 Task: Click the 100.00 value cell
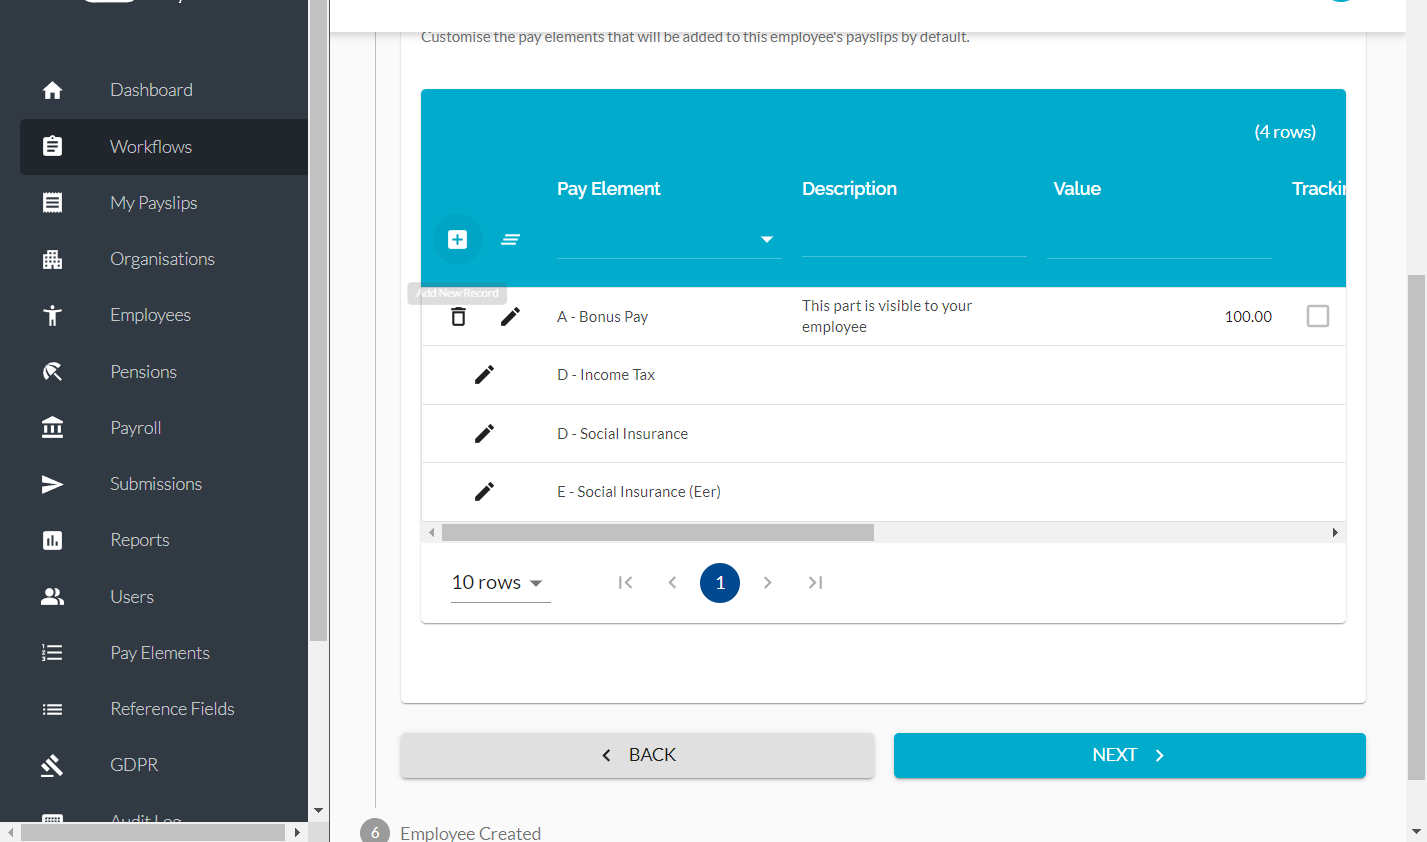tap(1248, 316)
